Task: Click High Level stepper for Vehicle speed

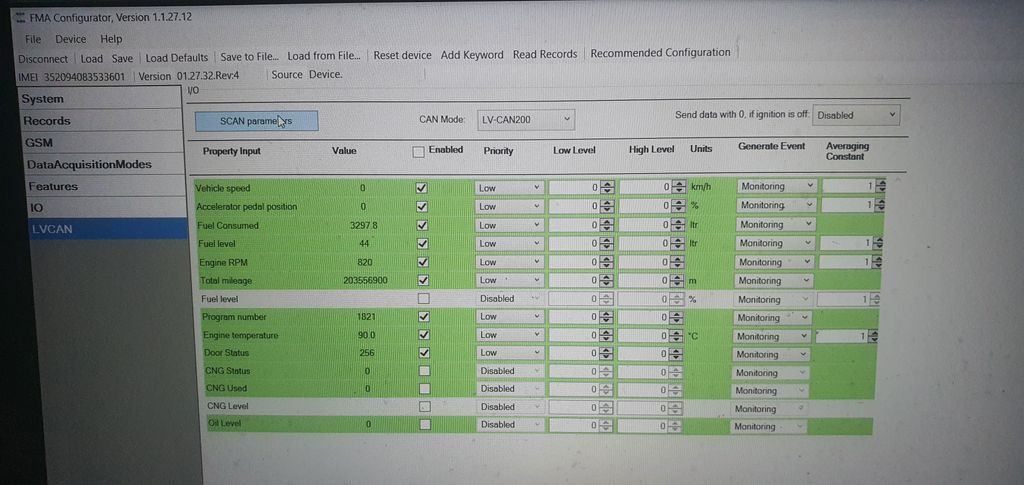Action: point(679,187)
